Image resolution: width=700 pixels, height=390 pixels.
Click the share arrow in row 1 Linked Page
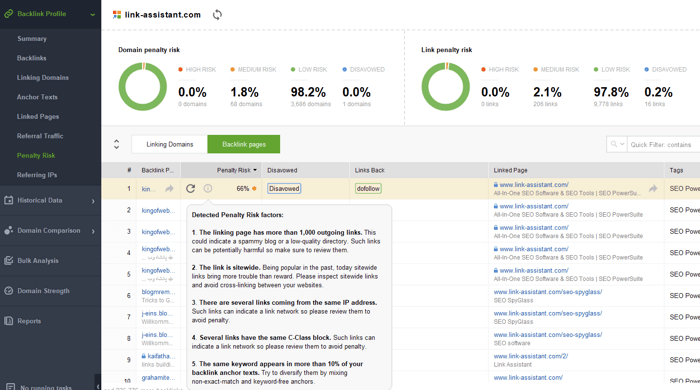click(653, 189)
